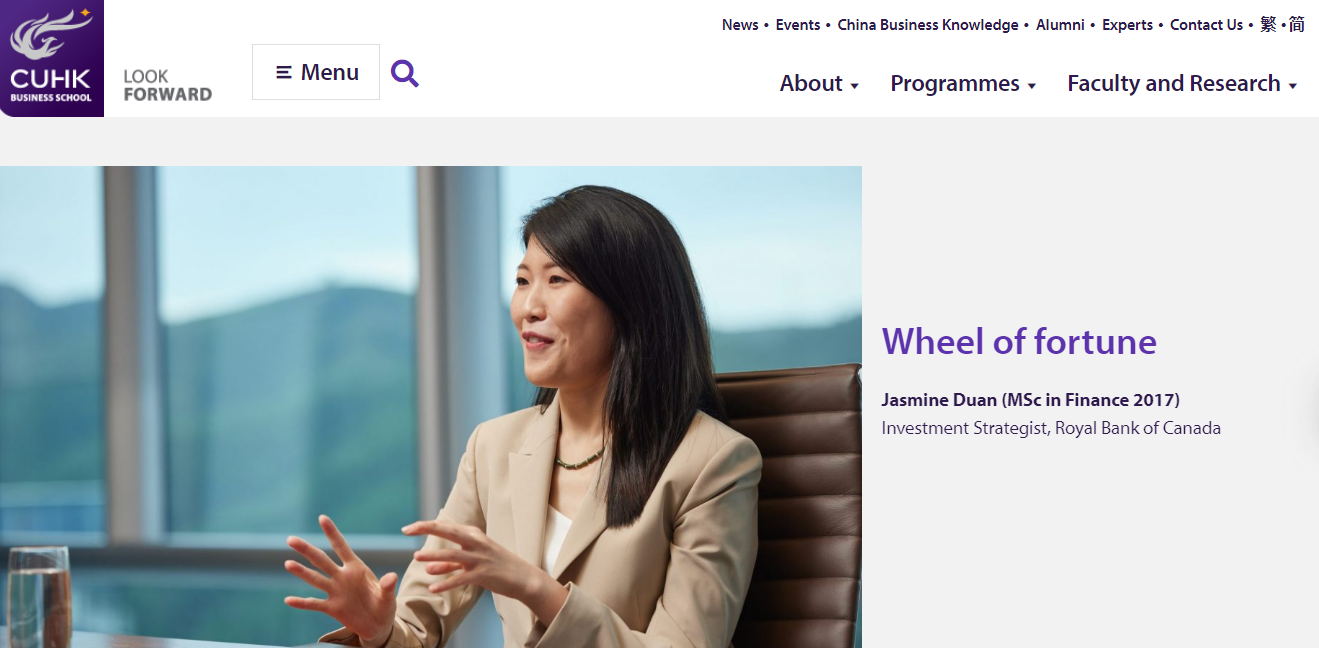Click the CUHK Business School logo
Viewport: 1319px width, 648px height.
tap(52, 58)
